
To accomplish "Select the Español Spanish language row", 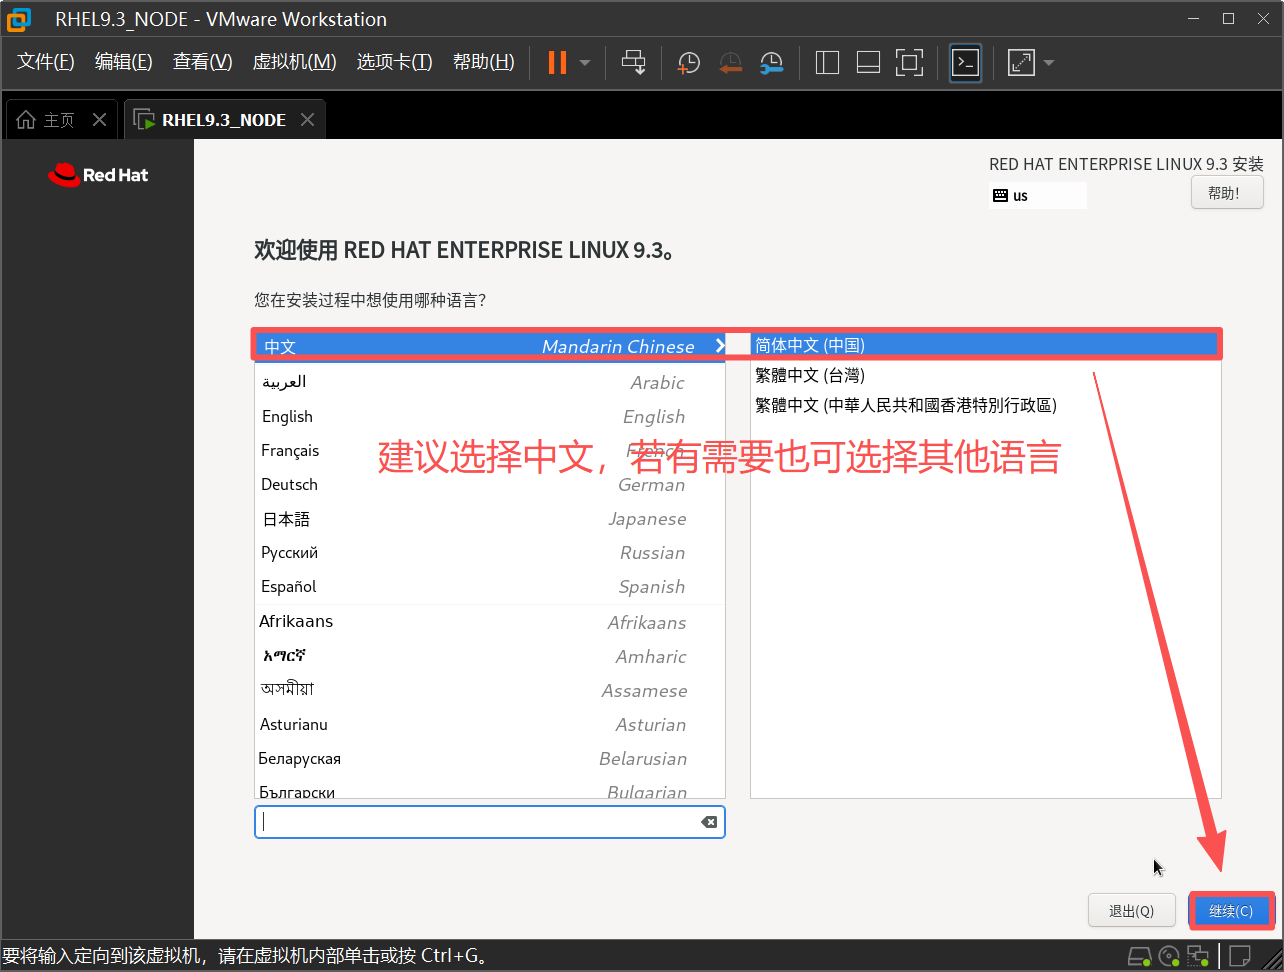I will pyautogui.click(x=490, y=586).
